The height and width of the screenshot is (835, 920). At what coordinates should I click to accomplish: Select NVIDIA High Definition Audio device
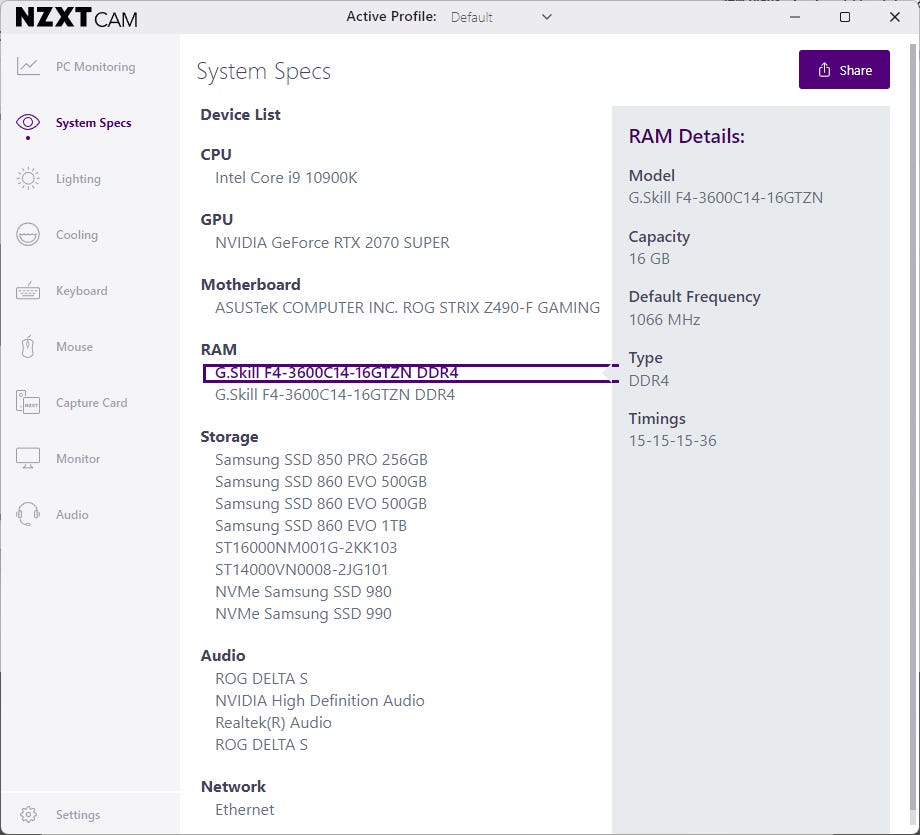[320, 700]
